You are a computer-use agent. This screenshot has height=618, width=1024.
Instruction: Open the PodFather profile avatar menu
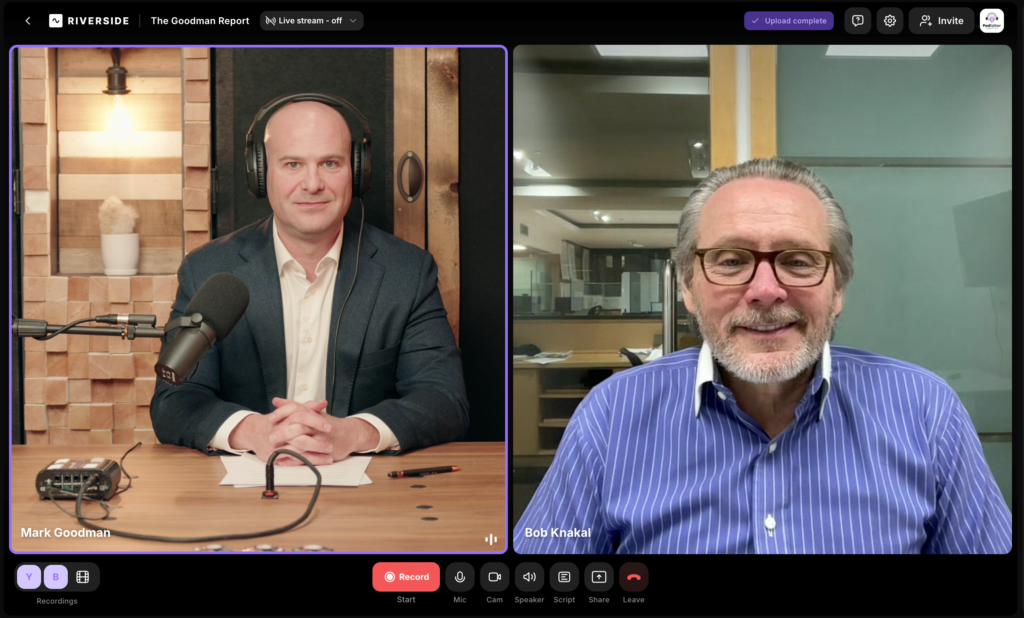tap(991, 20)
